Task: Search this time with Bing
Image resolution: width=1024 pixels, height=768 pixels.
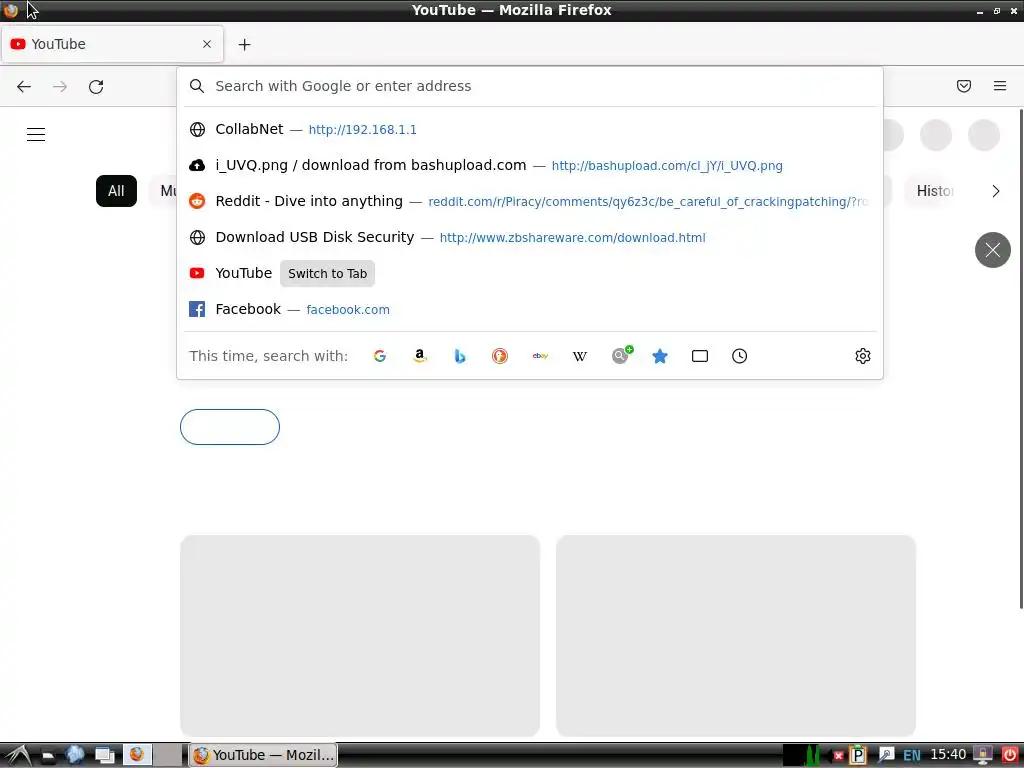Action: (x=460, y=356)
